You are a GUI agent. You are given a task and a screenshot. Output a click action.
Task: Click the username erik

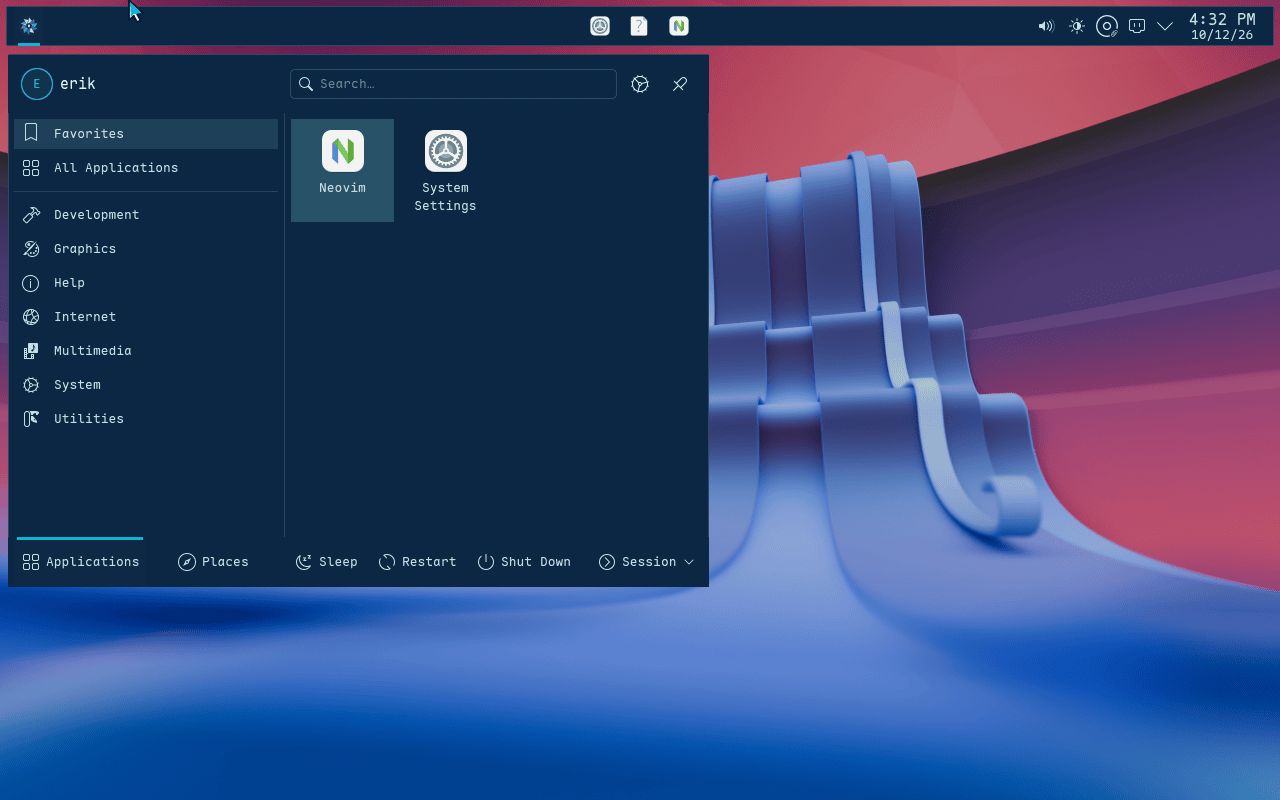click(x=78, y=84)
